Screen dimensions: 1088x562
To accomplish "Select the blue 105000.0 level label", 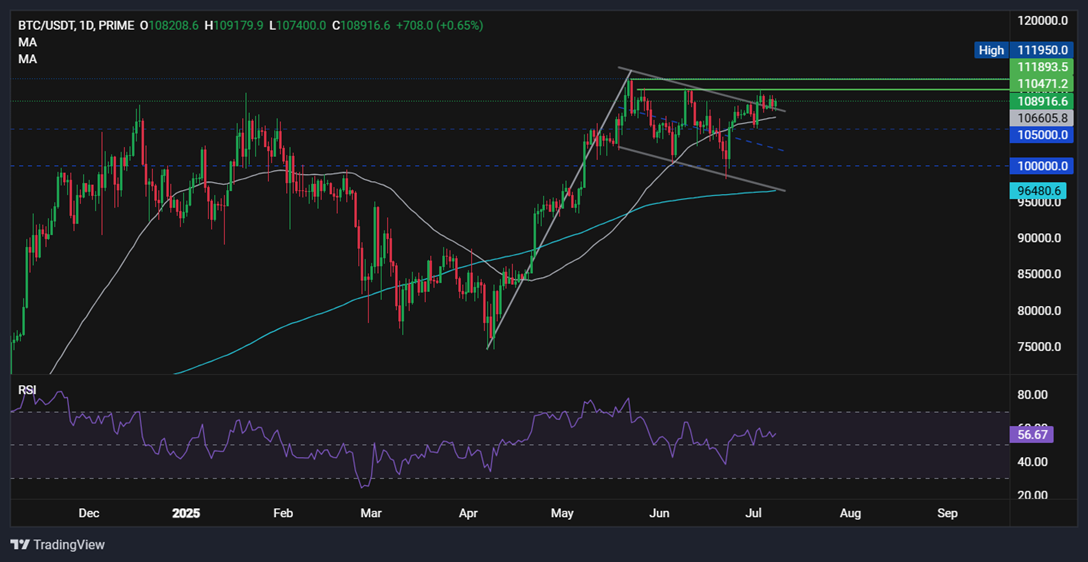I will [x=1042, y=134].
